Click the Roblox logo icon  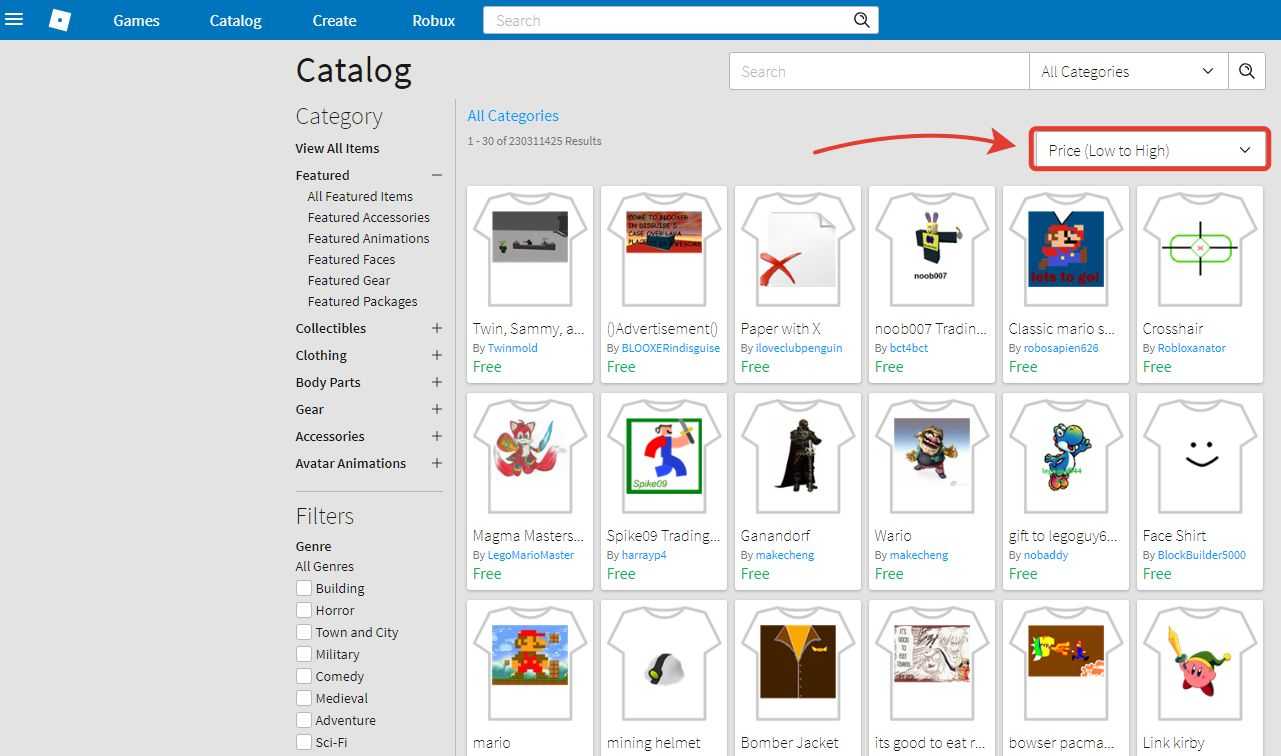[60, 20]
